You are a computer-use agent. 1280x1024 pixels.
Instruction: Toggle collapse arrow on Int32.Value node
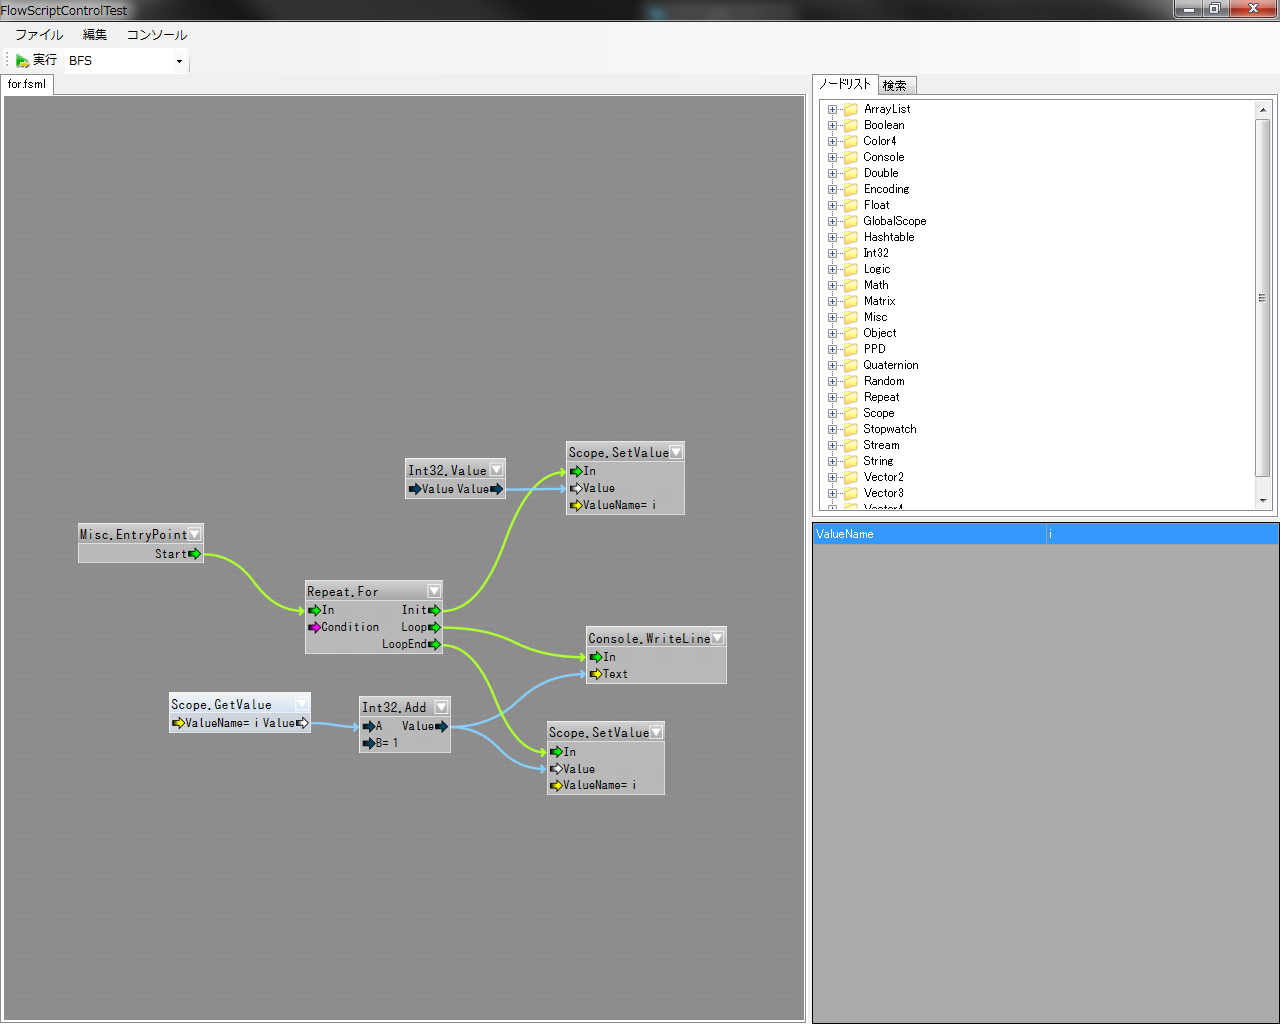[497, 471]
